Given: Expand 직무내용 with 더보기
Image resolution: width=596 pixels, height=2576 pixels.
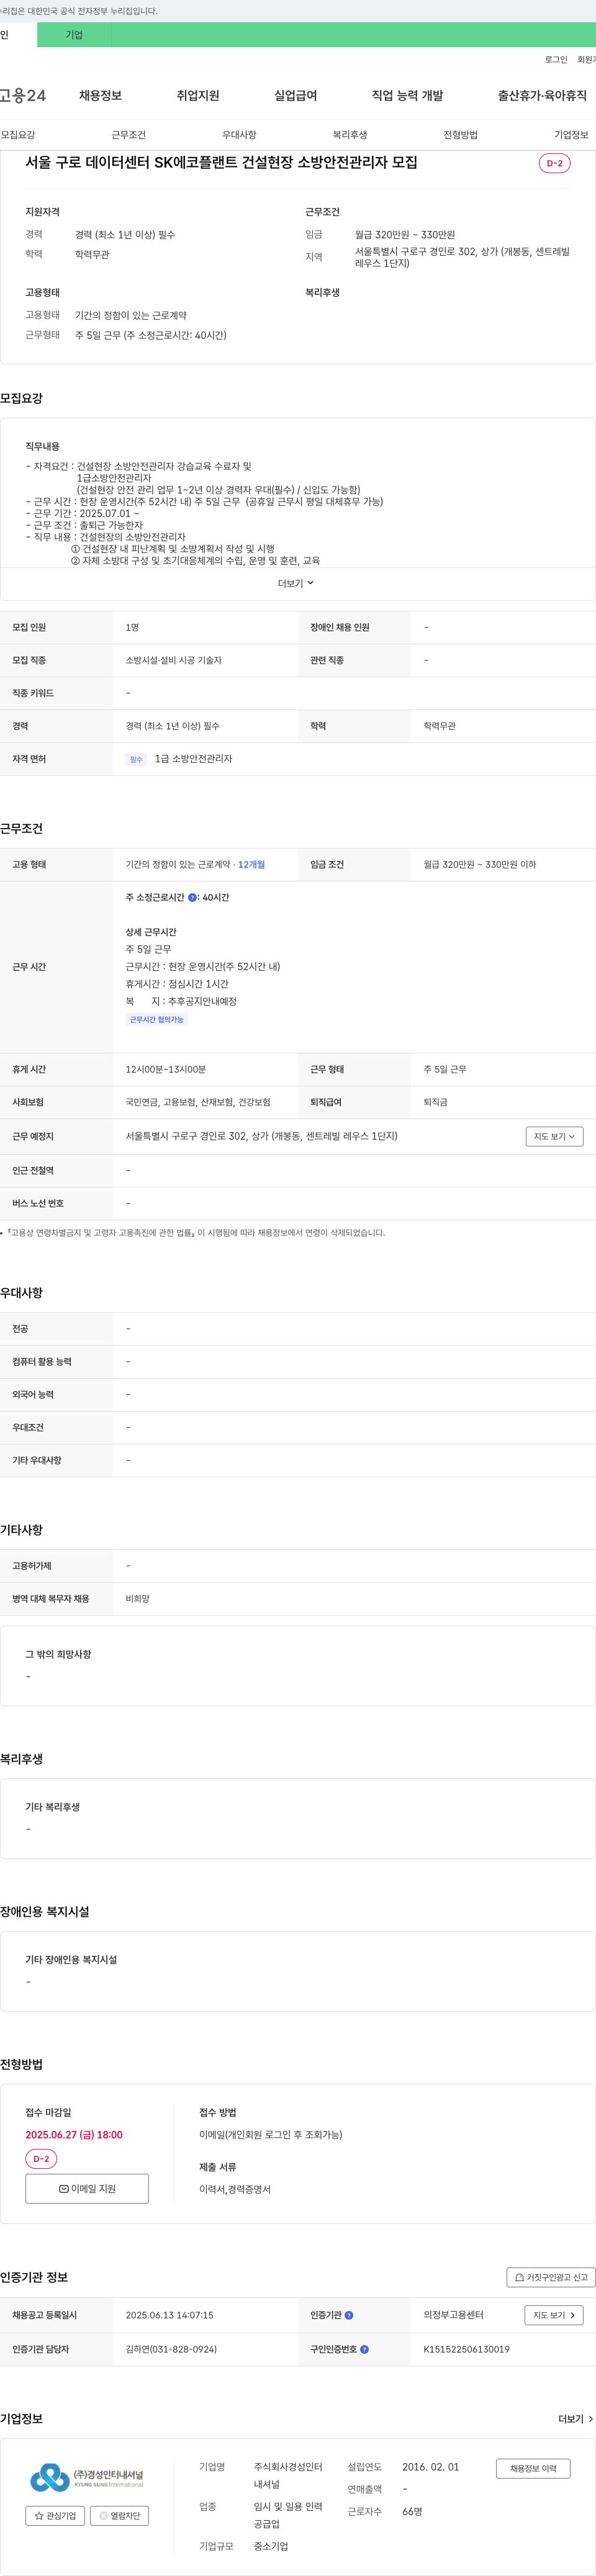Looking at the screenshot, I should coord(296,583).
